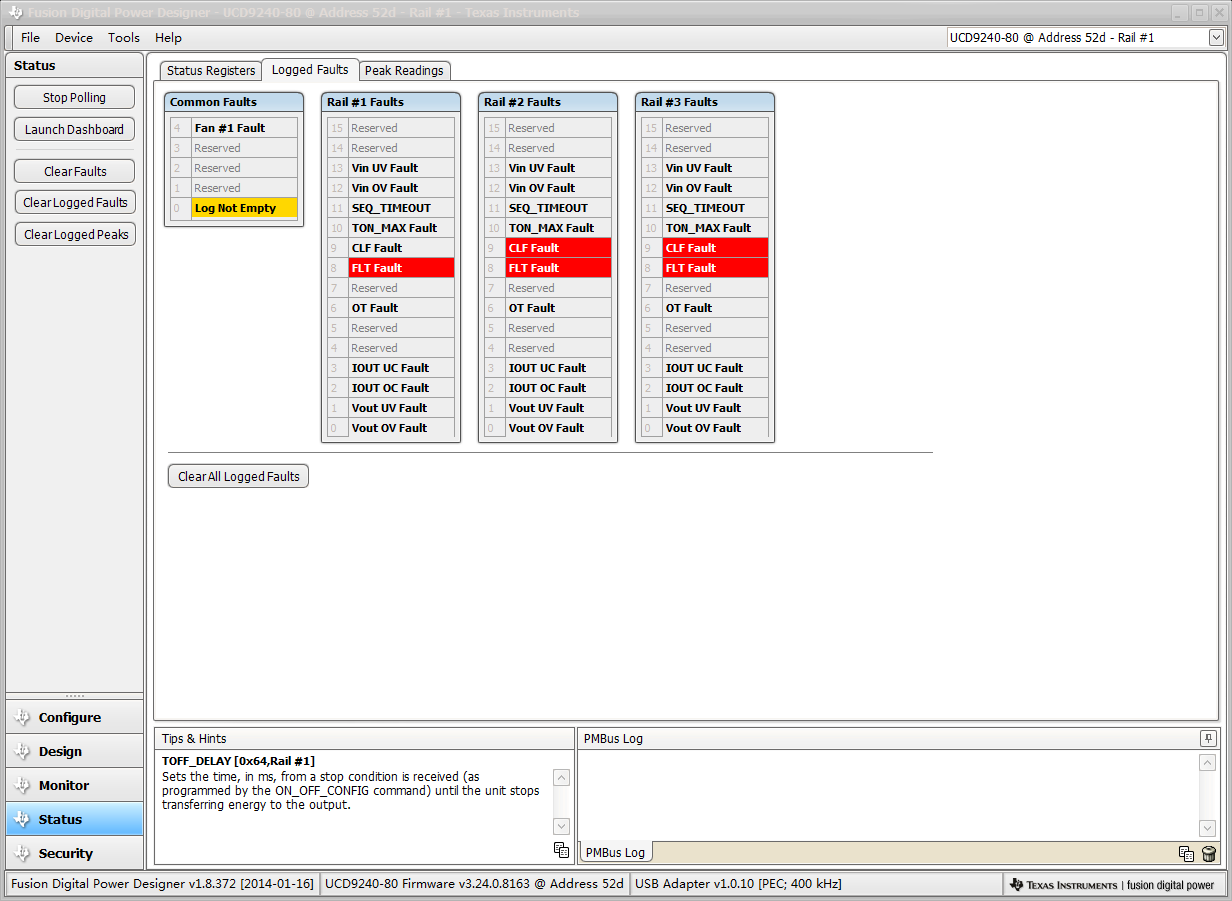Click the yellow Log Not Empty indicator

[x=244, y=208]
